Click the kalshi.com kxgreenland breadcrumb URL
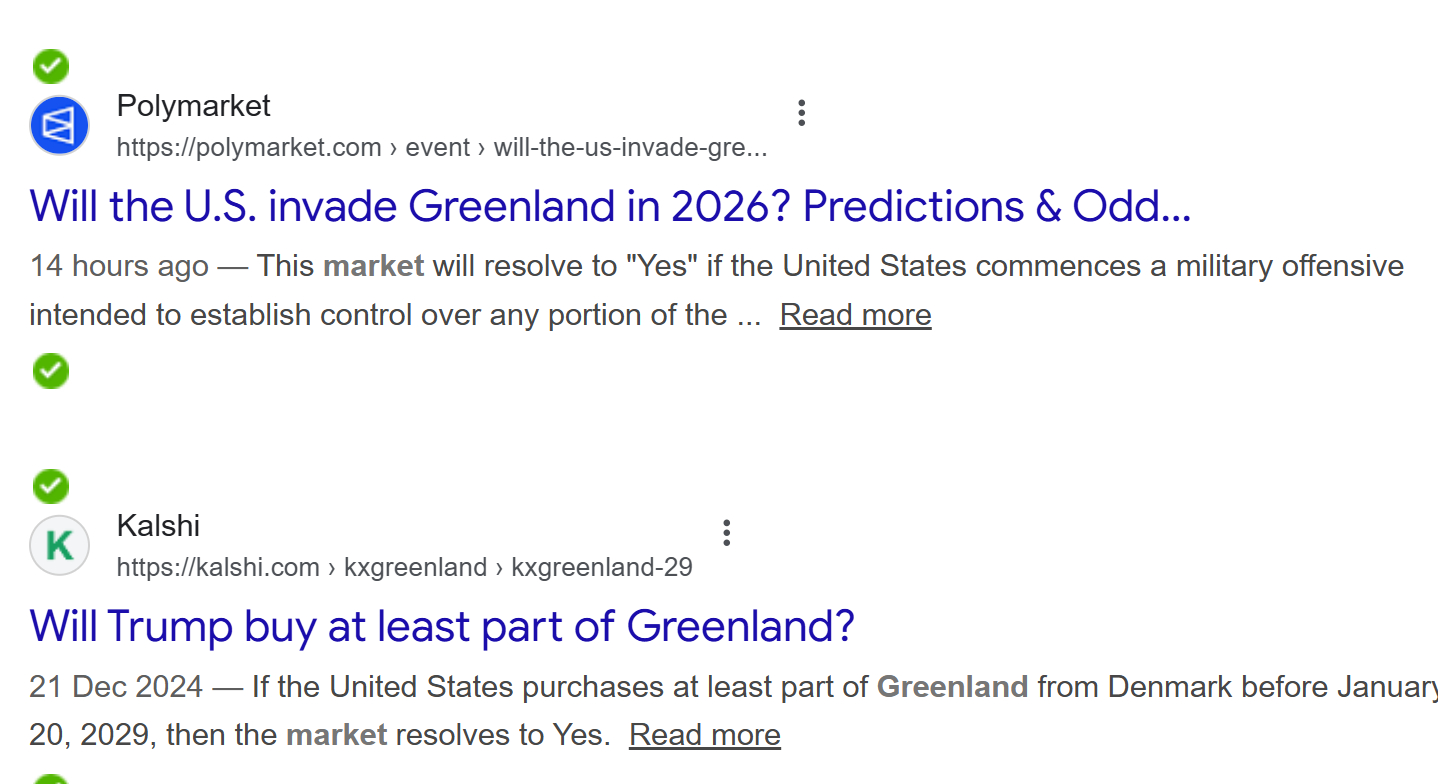This screenshot has width=1438, height=784. tap(404, 568)
